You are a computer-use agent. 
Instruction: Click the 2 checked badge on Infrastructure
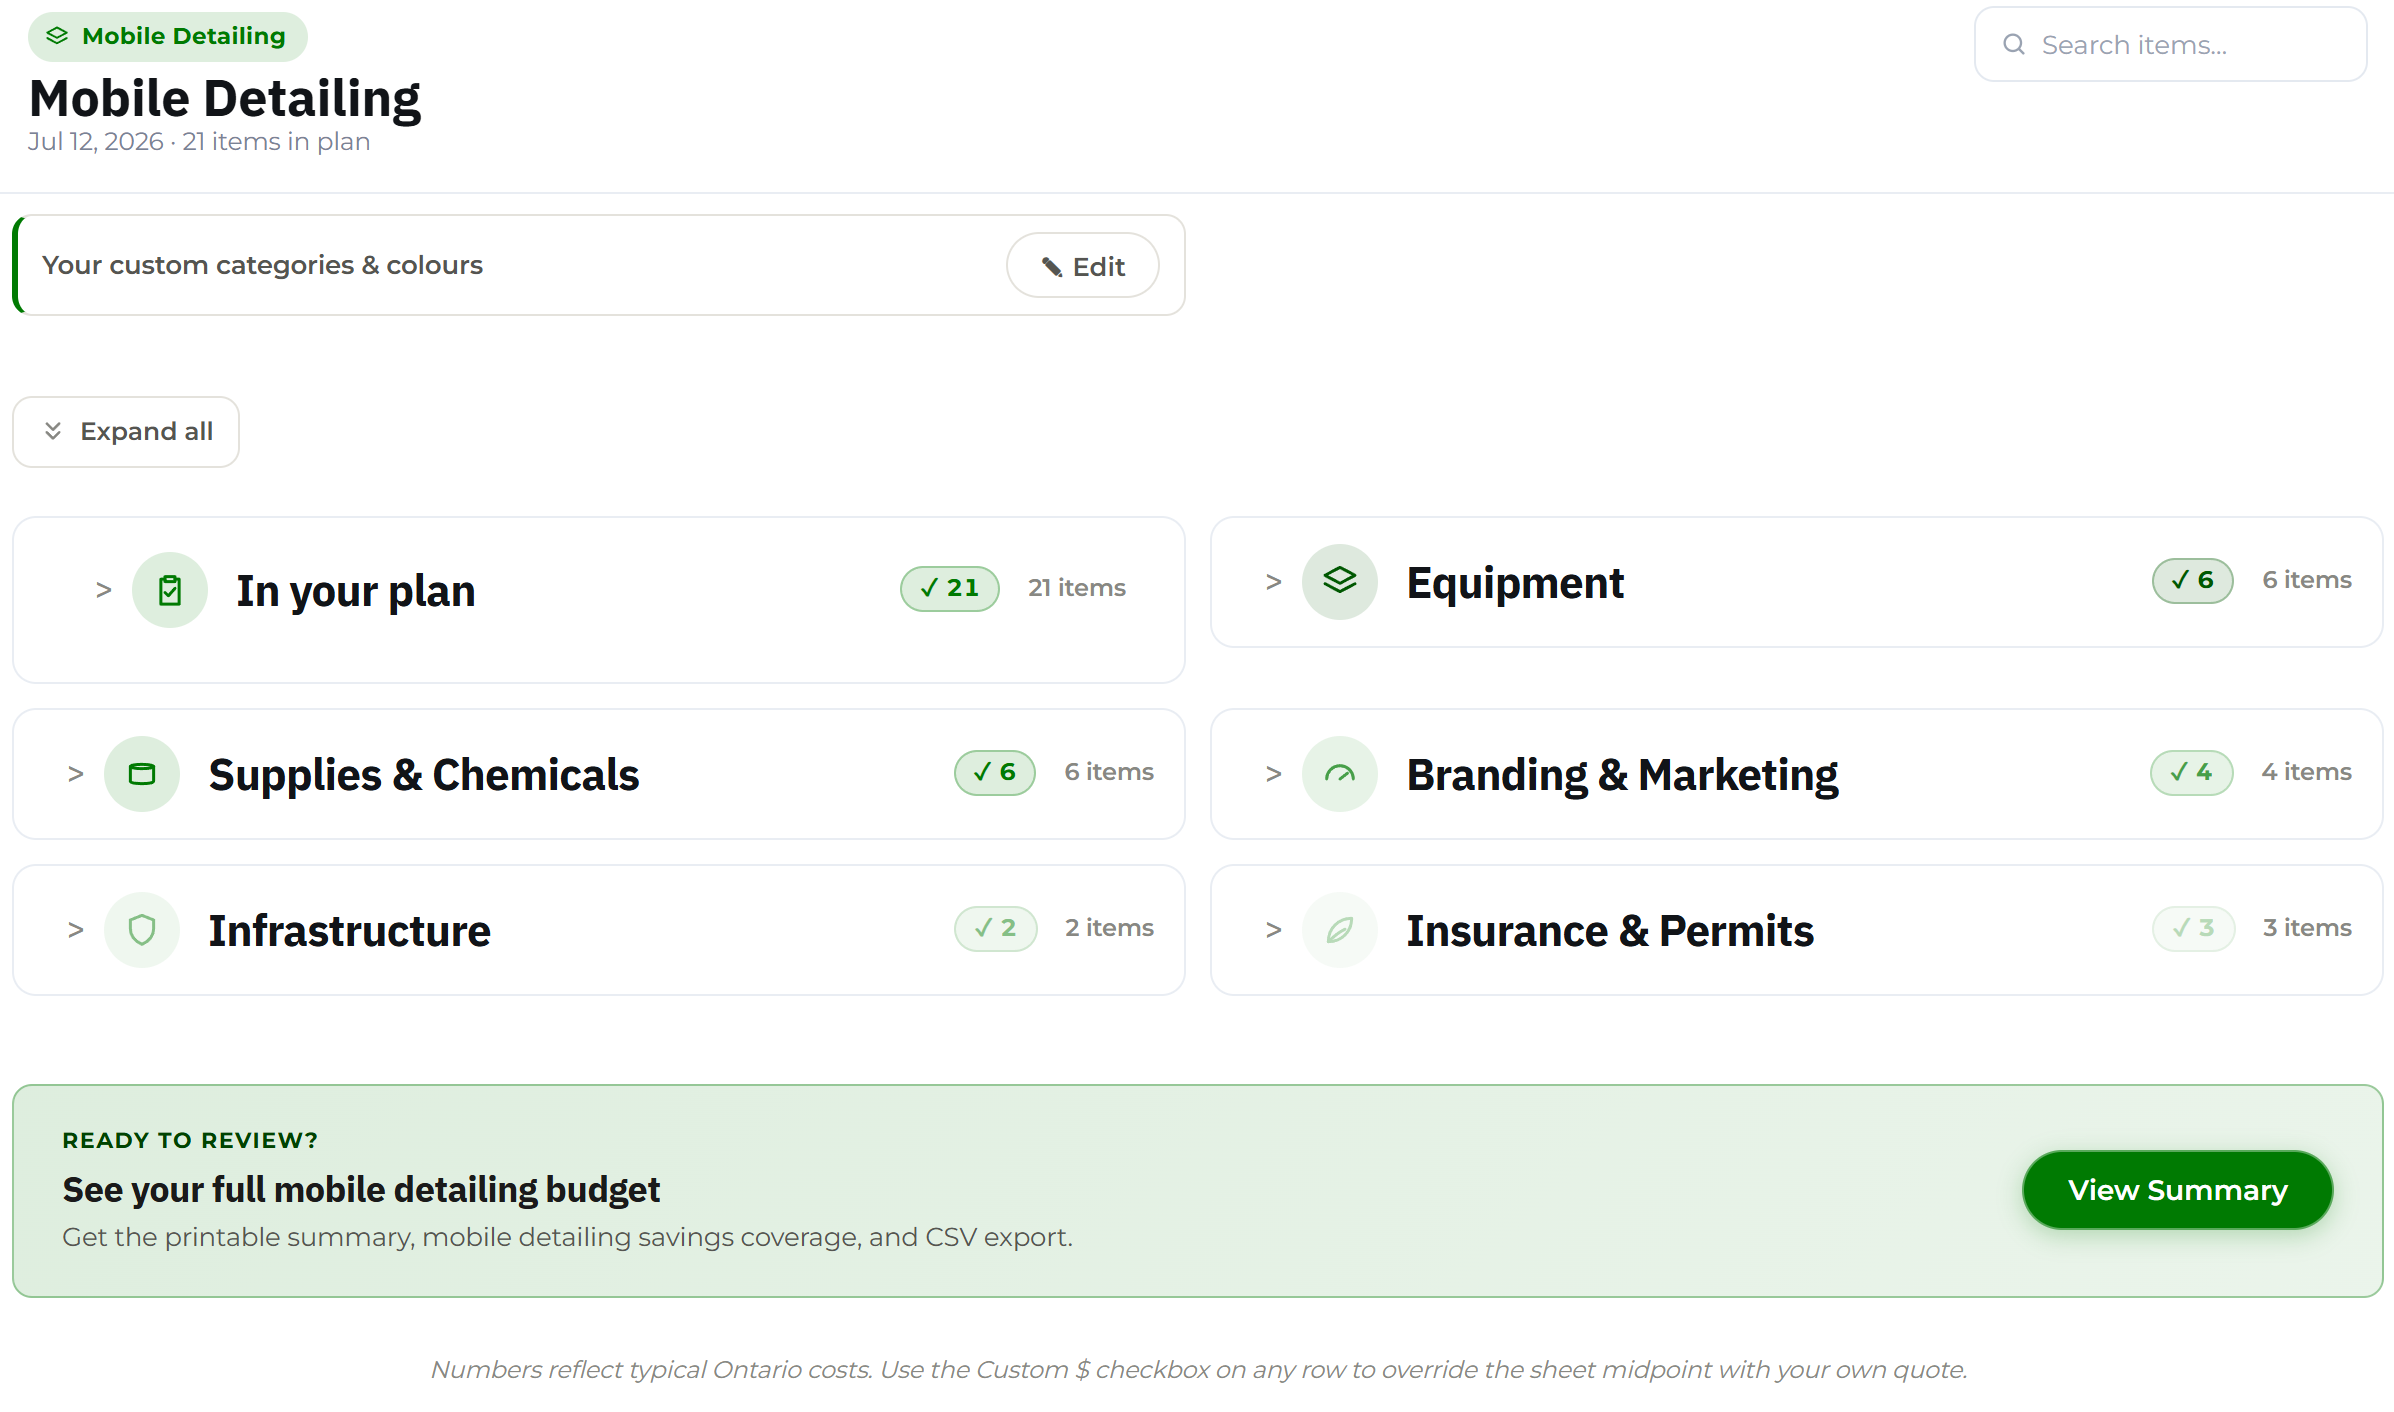pos(995,928)
